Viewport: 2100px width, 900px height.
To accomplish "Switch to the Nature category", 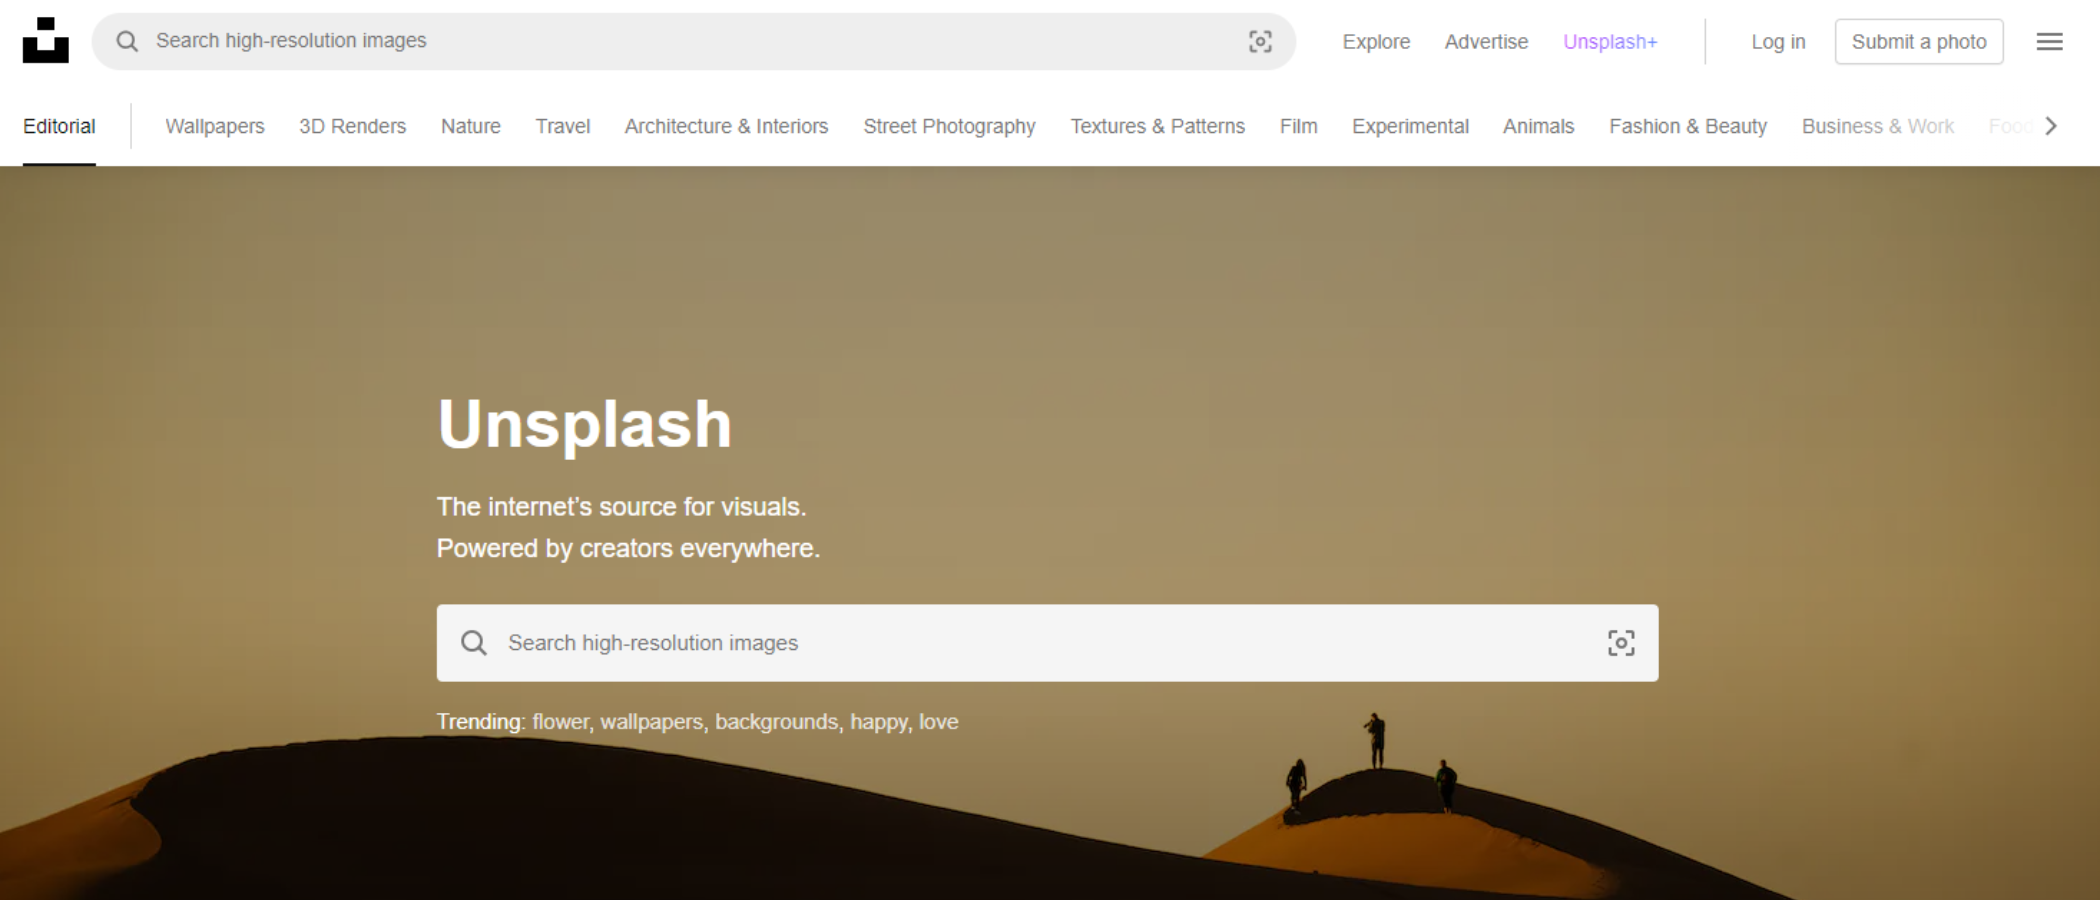I will pos(471,126).
